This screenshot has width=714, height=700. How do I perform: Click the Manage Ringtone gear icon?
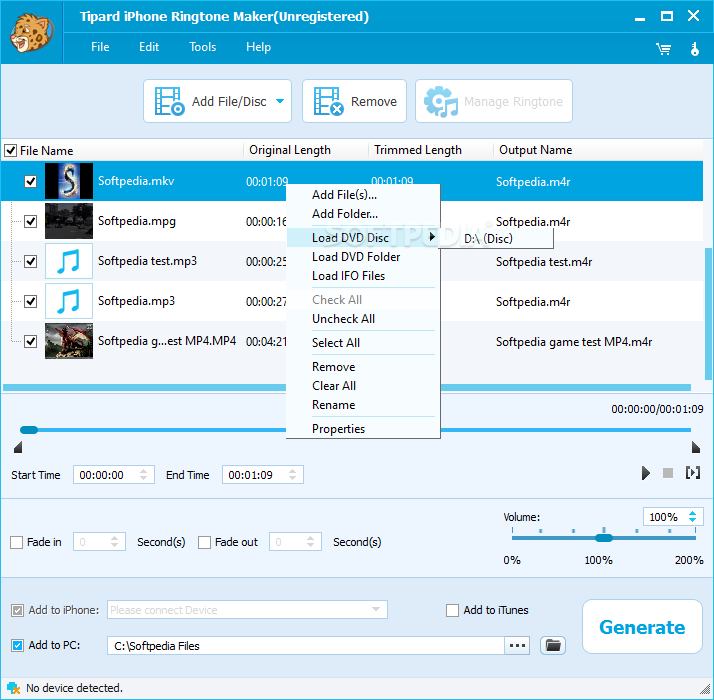[x=441, y=101]
